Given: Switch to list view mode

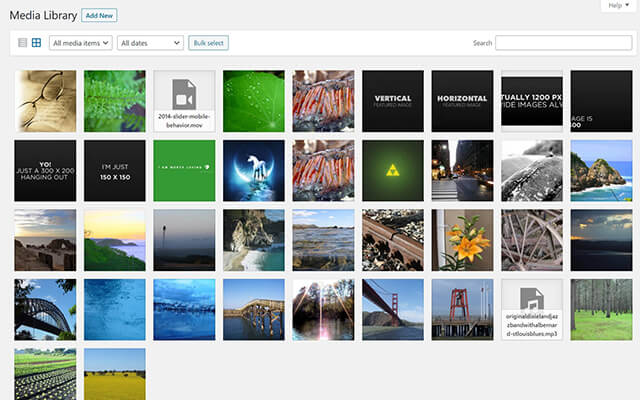Looking at the screenshot, I should point(22,42).
